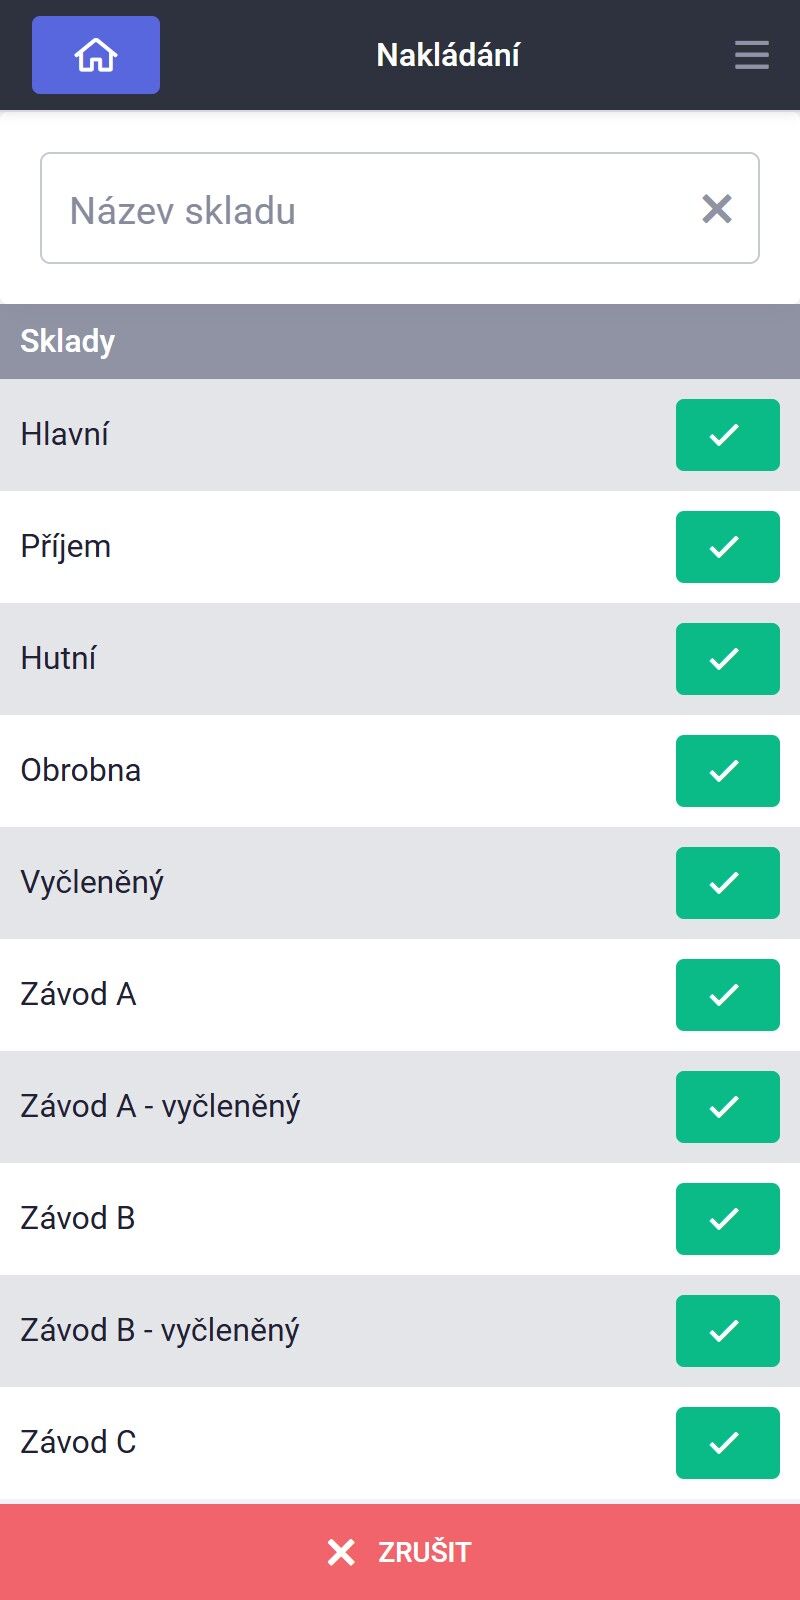
Task: Confirm Závod A with its checkmark
Action: [x=728, y=995]
